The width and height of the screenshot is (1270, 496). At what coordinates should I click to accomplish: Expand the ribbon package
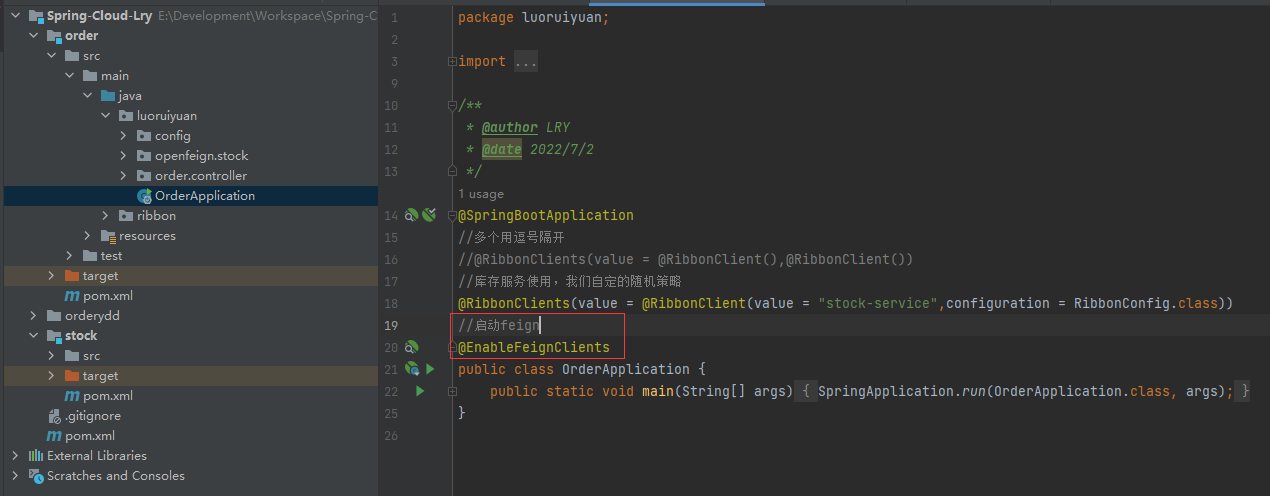point(105,216)
